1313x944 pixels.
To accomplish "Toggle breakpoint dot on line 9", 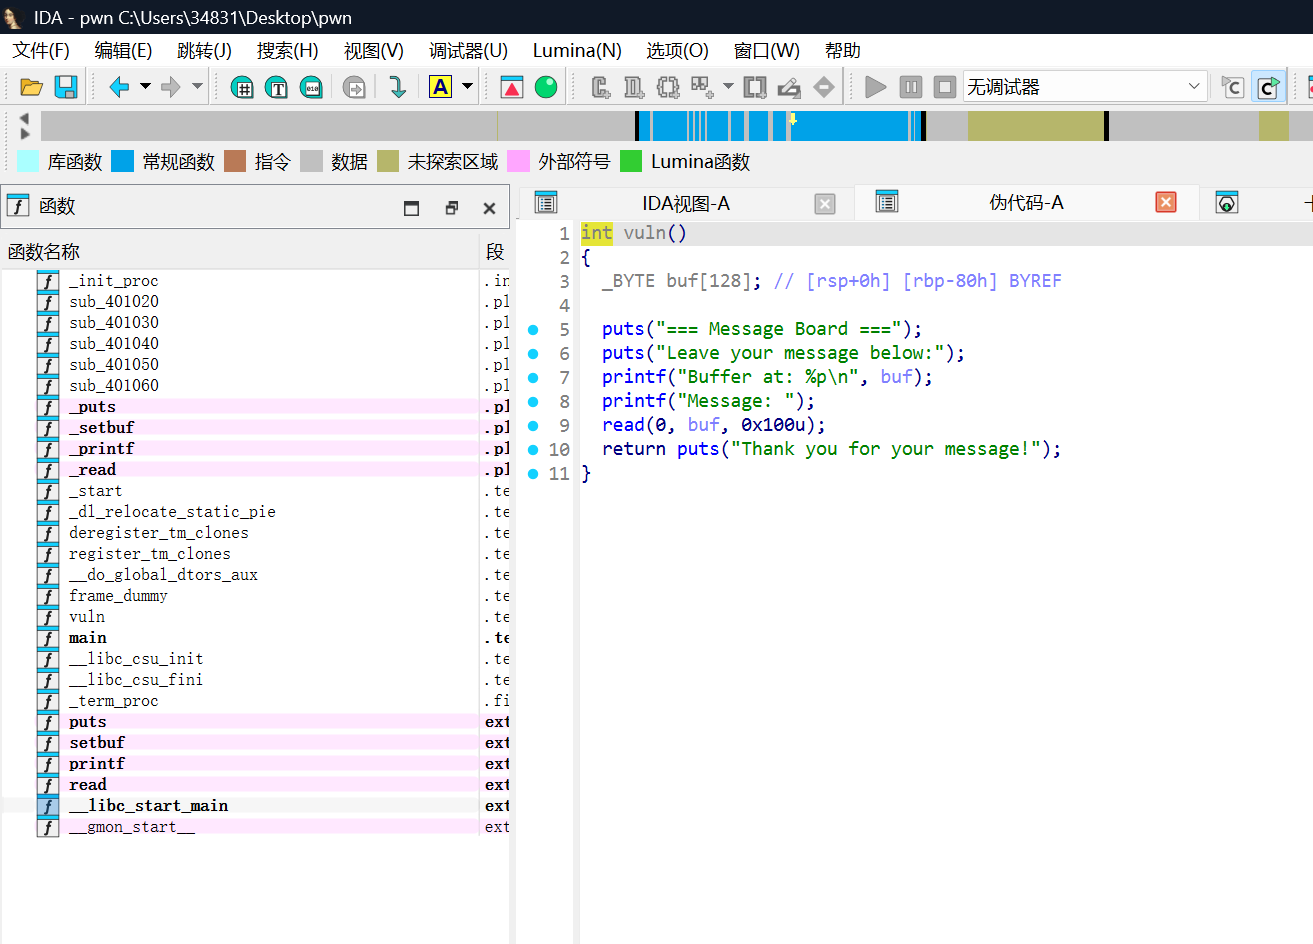I will 533,425.
